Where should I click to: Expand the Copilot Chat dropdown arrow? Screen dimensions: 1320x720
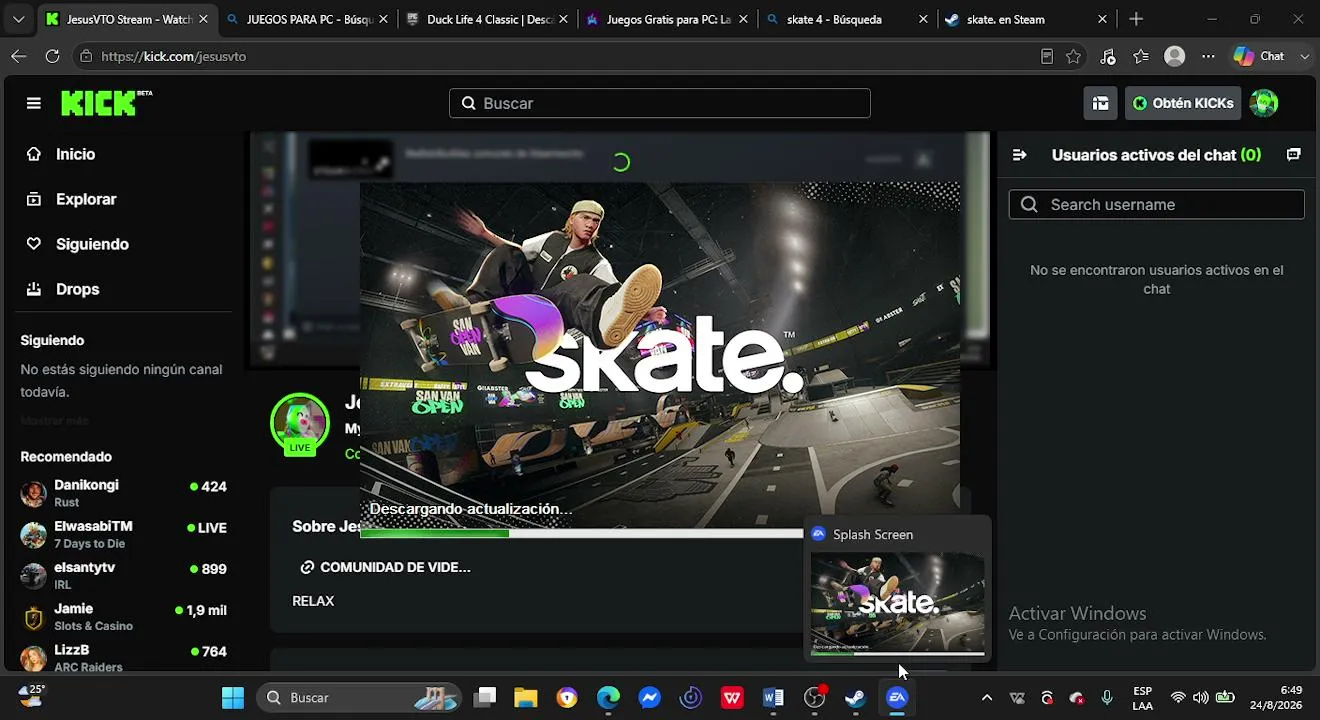1305,57
